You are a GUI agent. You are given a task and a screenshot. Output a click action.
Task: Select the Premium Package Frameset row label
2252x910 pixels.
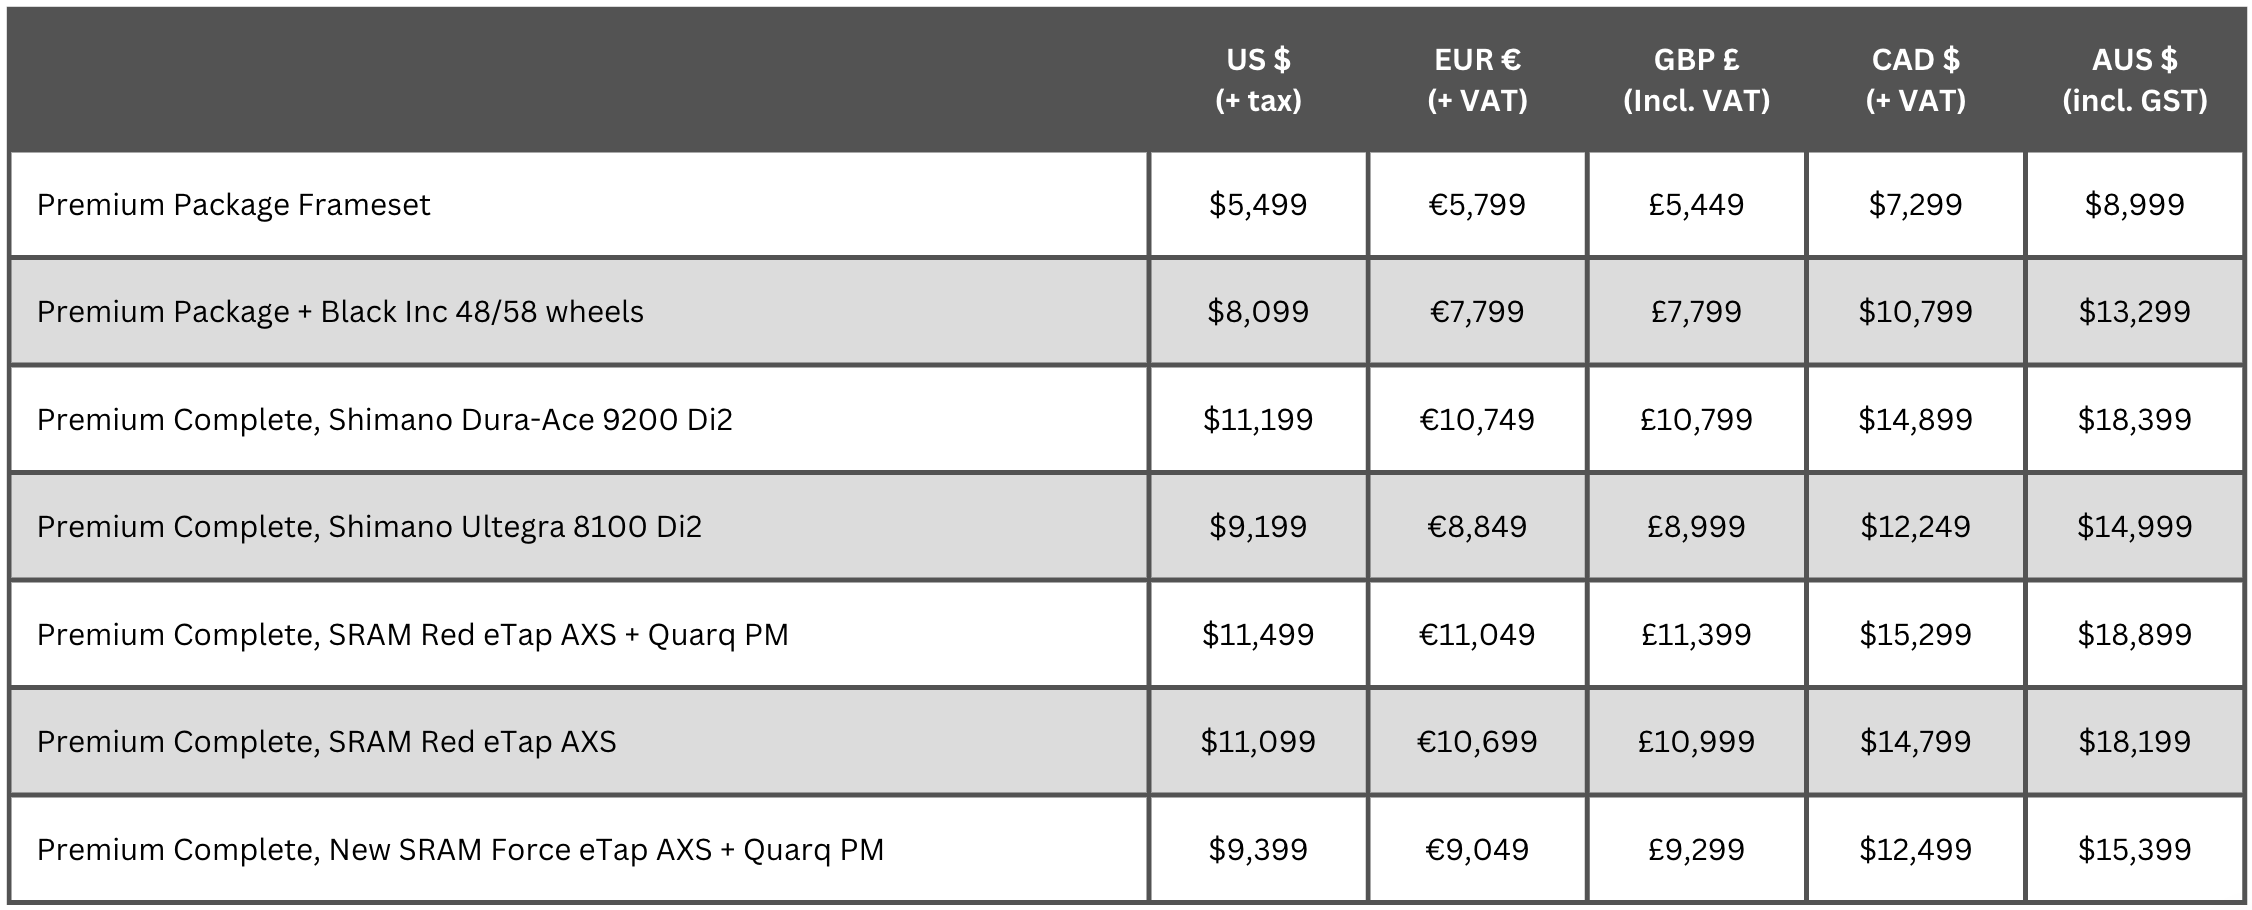(233, 205)
